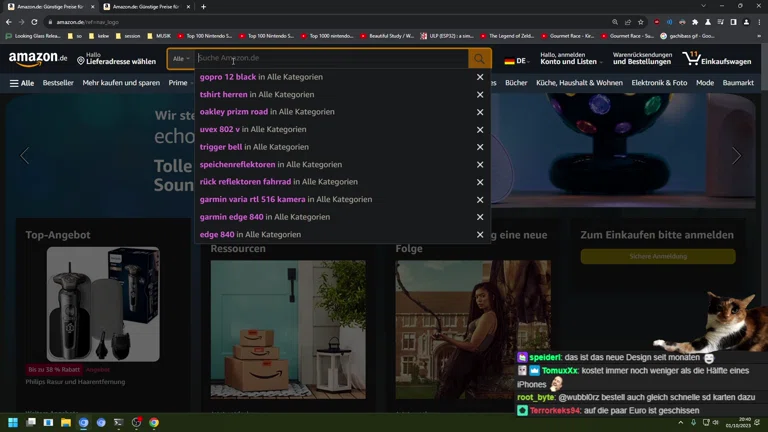Remove 'uvex 802 v' suggestion
Image resolution: width=768 pixels, height=432 pixels.
pyautogui.click(x=480, y=130)
